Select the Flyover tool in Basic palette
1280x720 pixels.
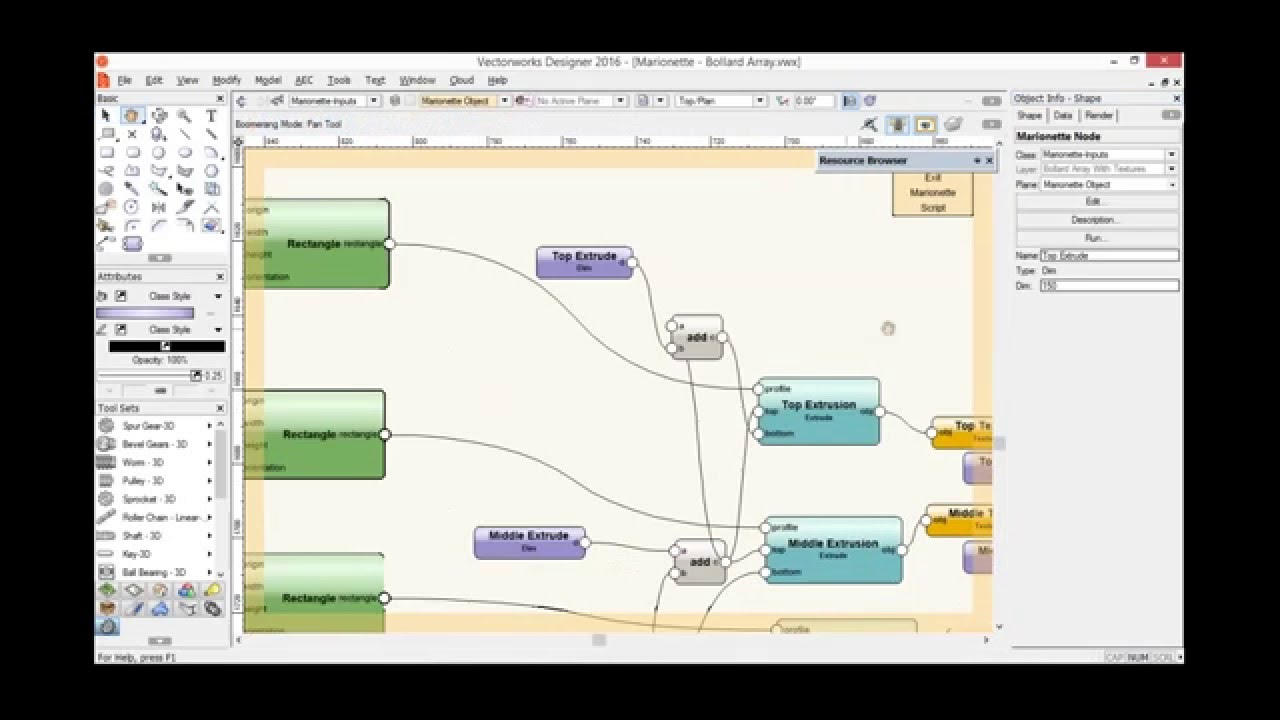pos(159,116)
